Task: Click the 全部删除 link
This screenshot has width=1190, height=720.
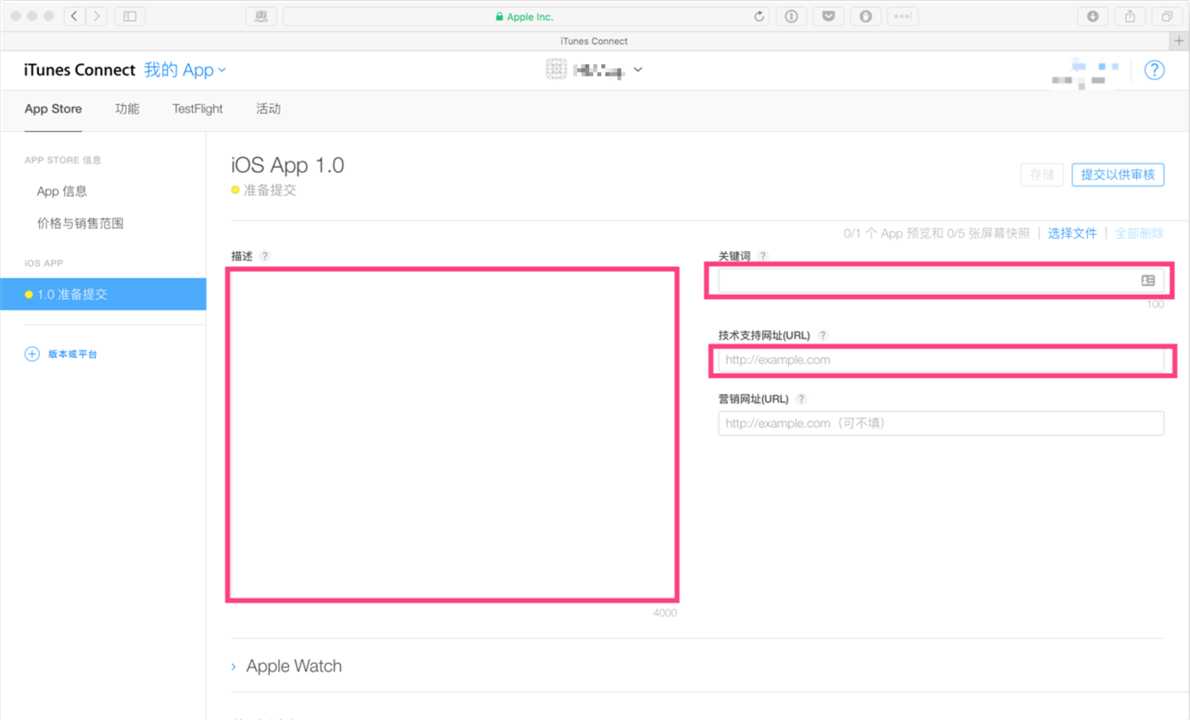Action: pos(1138,233)
